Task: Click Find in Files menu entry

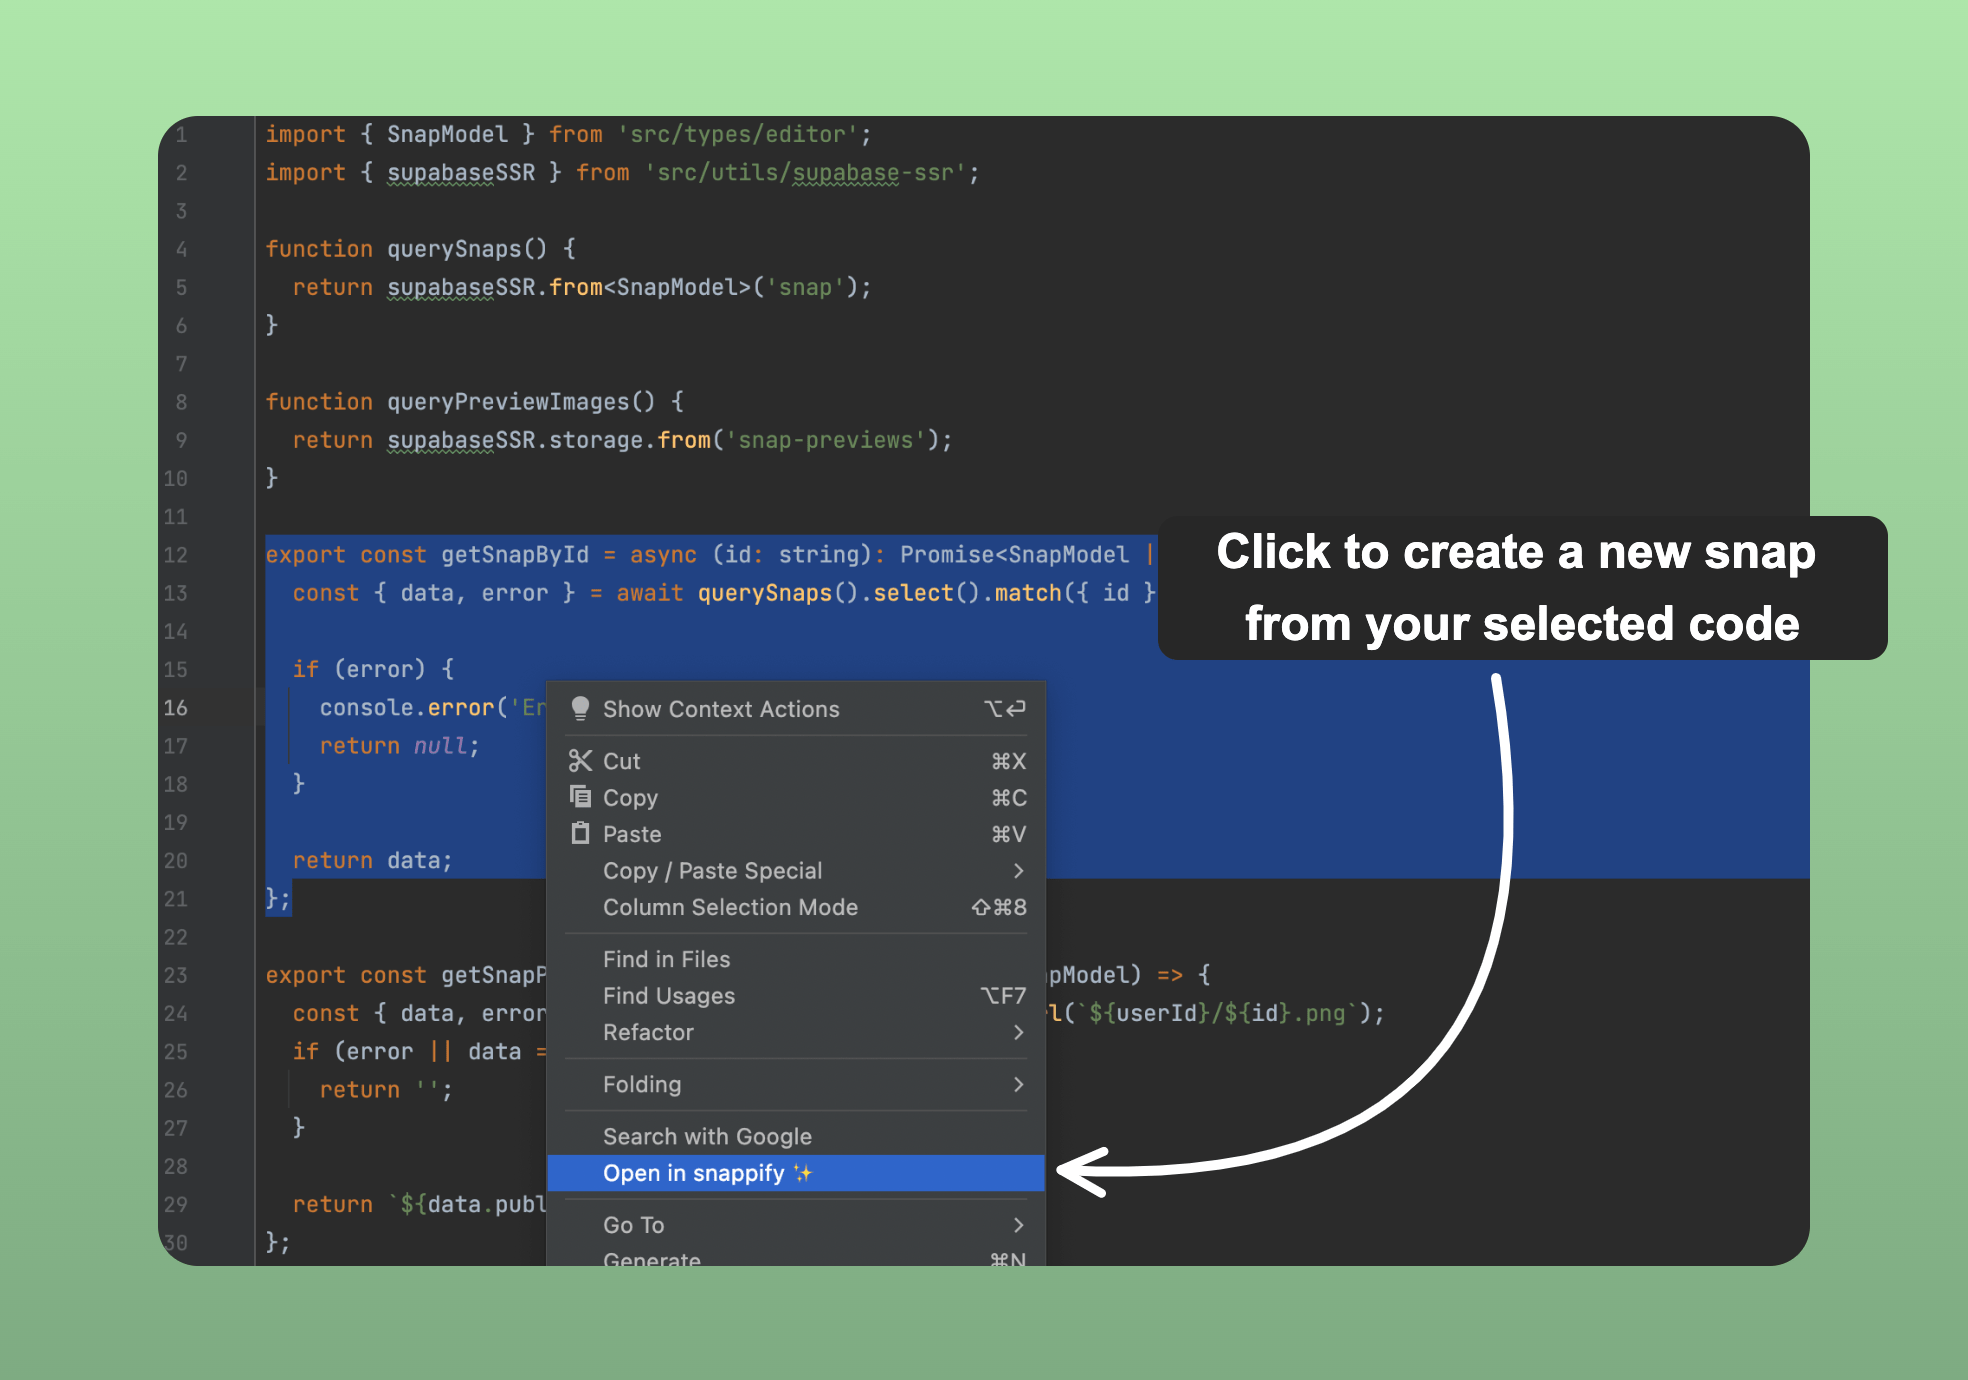Action: coord(667,958)
